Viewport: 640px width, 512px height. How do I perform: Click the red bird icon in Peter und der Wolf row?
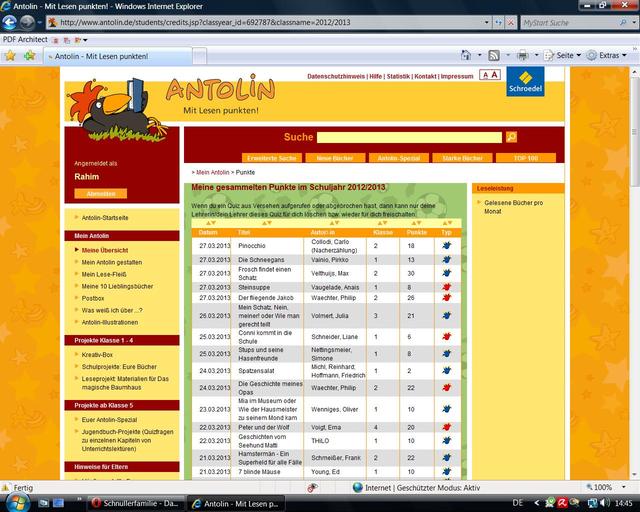(x=447, y=427)
